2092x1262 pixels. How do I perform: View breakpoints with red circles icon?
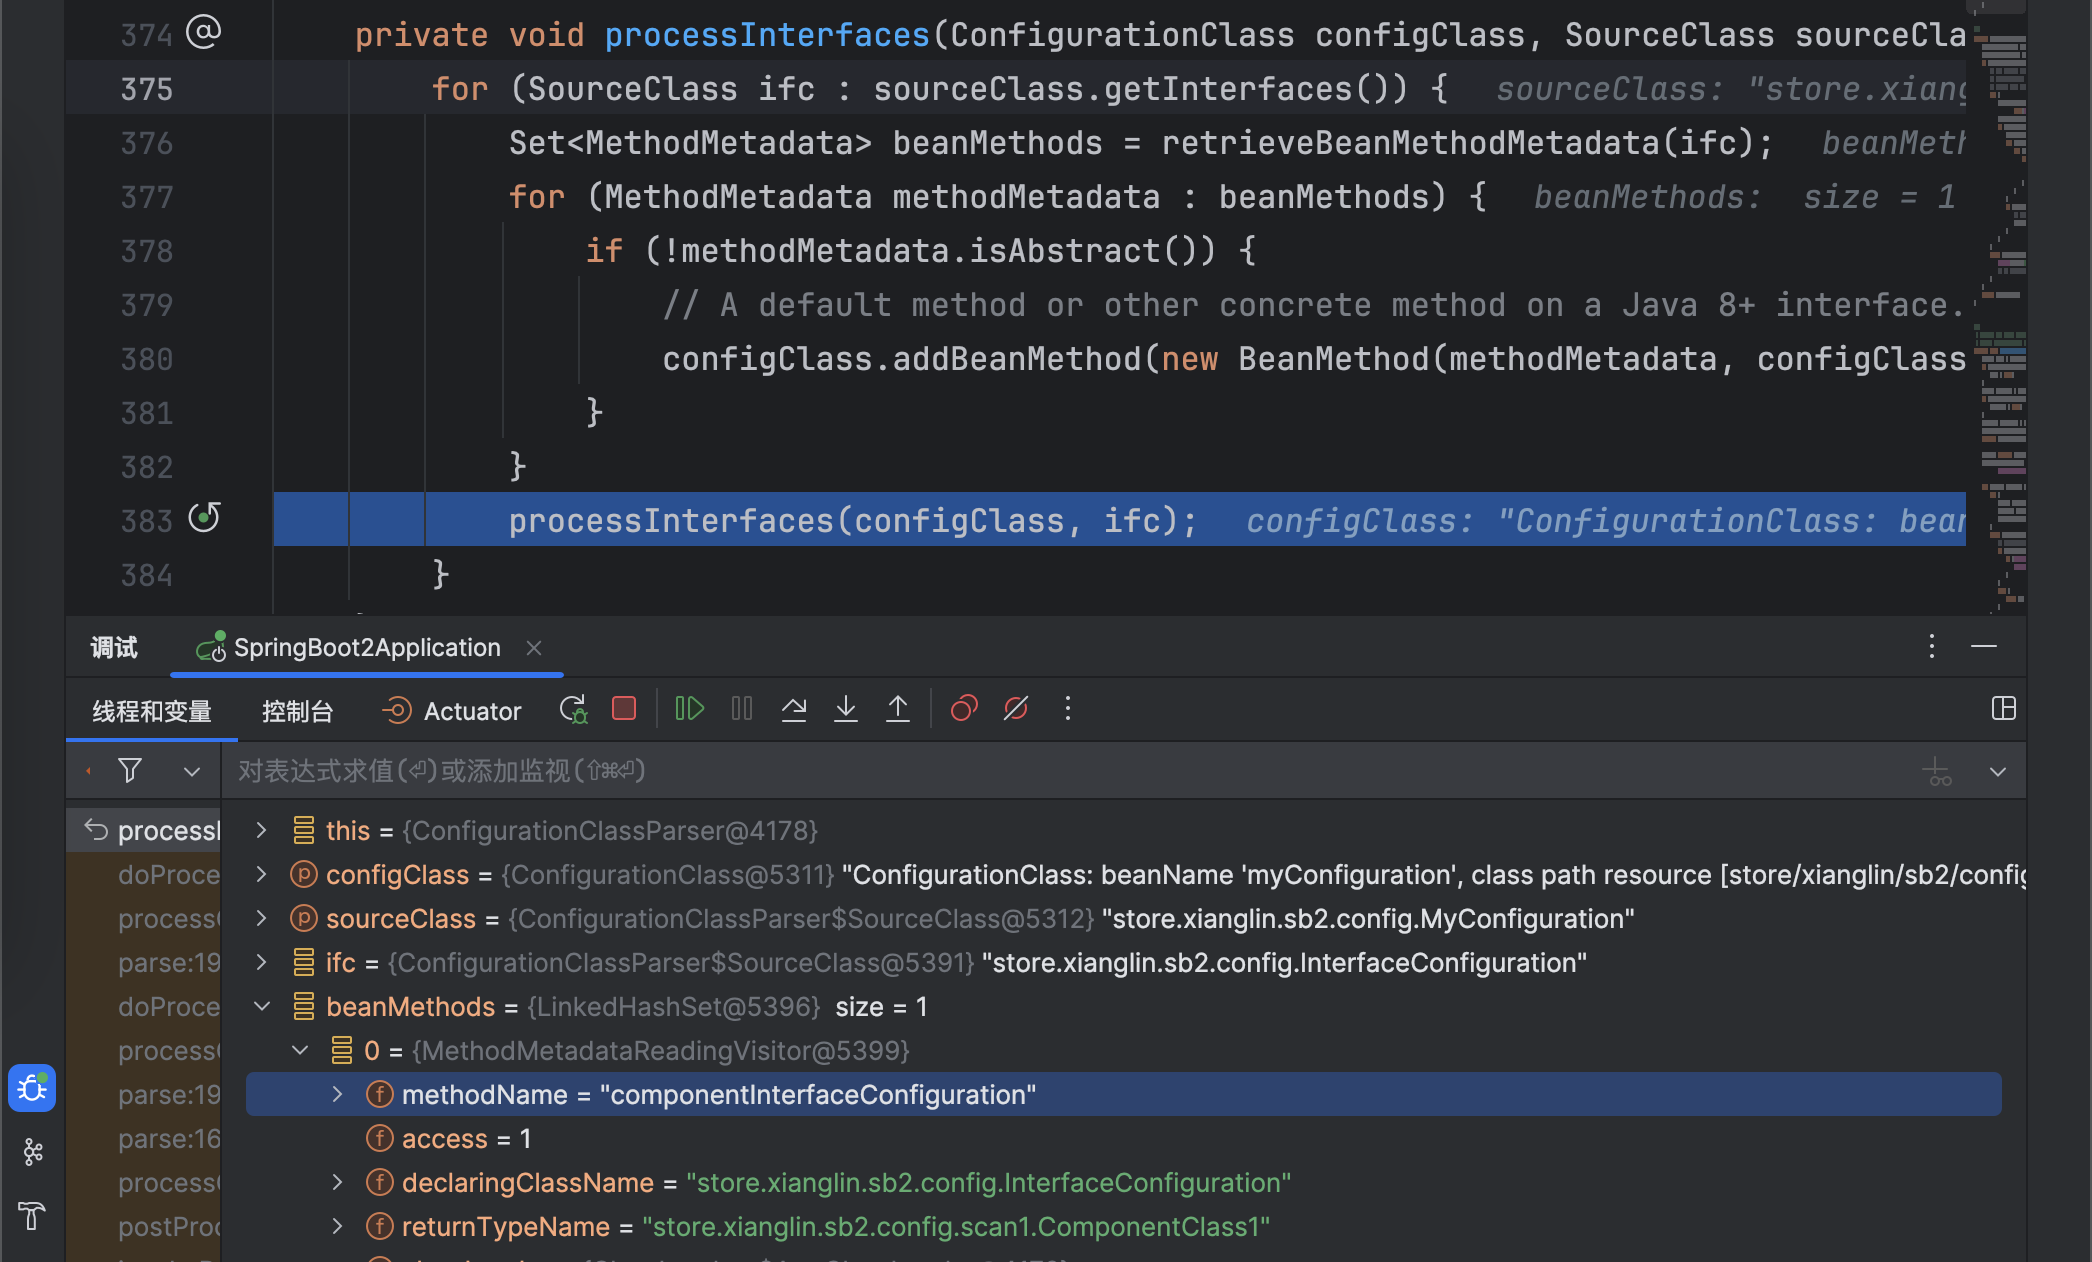pyautogui.click(x=964, y=709)
